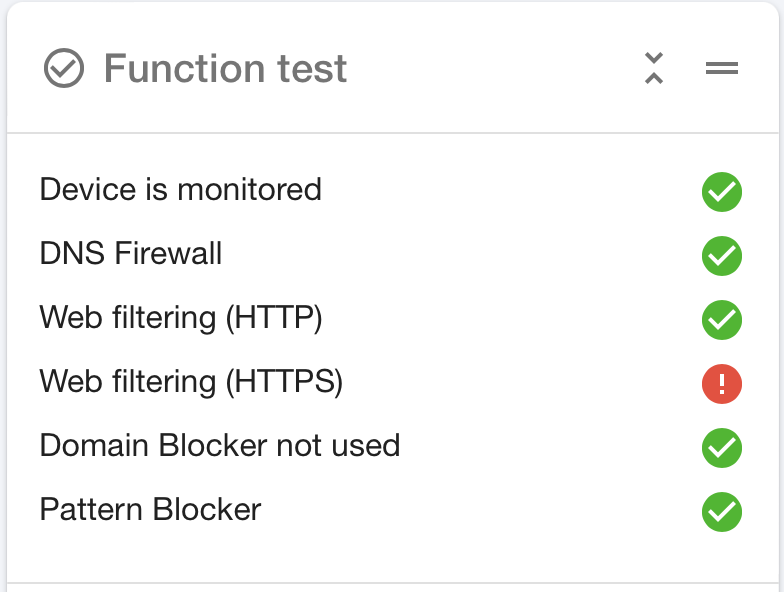Click green check icon for Pattern Blocker

722,512
